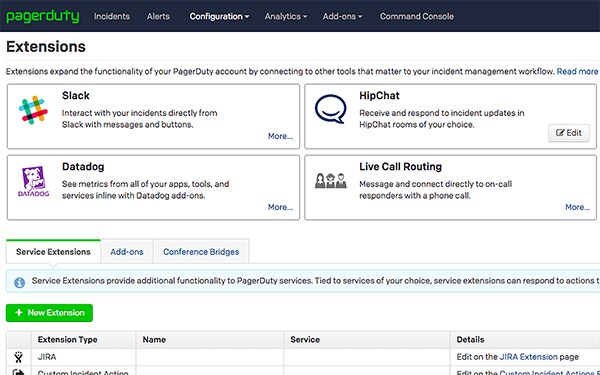Click the Live Call Routing people icon
Image resolution: width=600 pixels, height=375 pixels.
331,181
